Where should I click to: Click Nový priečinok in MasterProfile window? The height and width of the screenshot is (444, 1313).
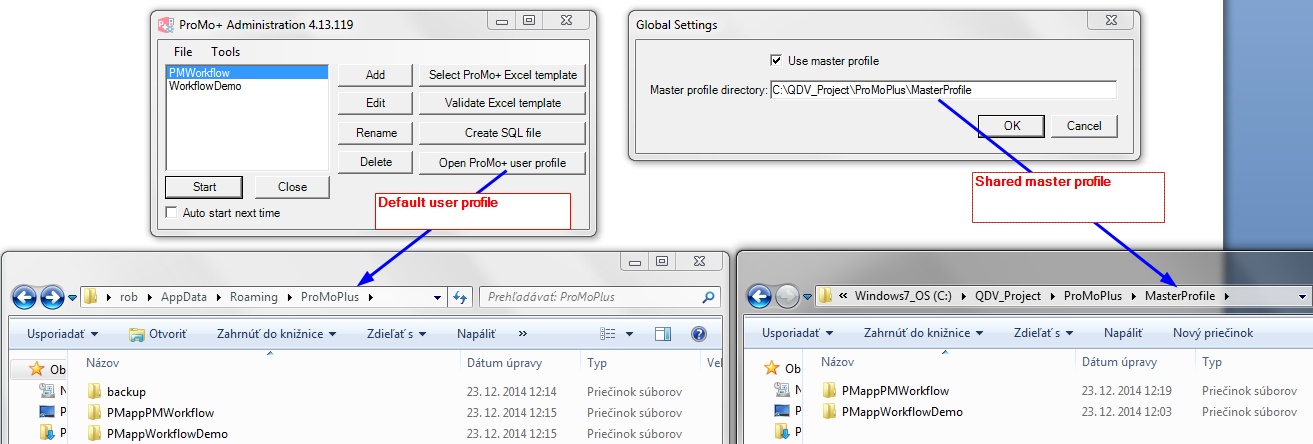(1213, 333)
